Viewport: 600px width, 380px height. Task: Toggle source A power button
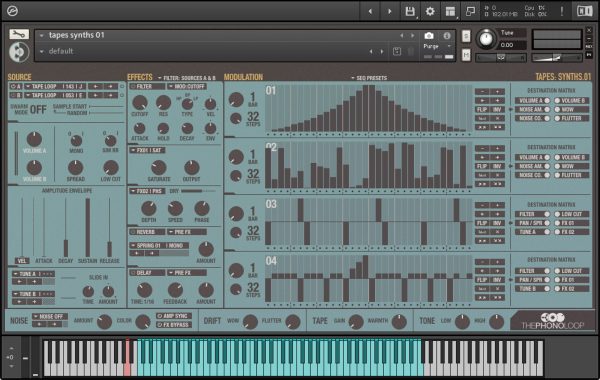(x=16, y=86)
